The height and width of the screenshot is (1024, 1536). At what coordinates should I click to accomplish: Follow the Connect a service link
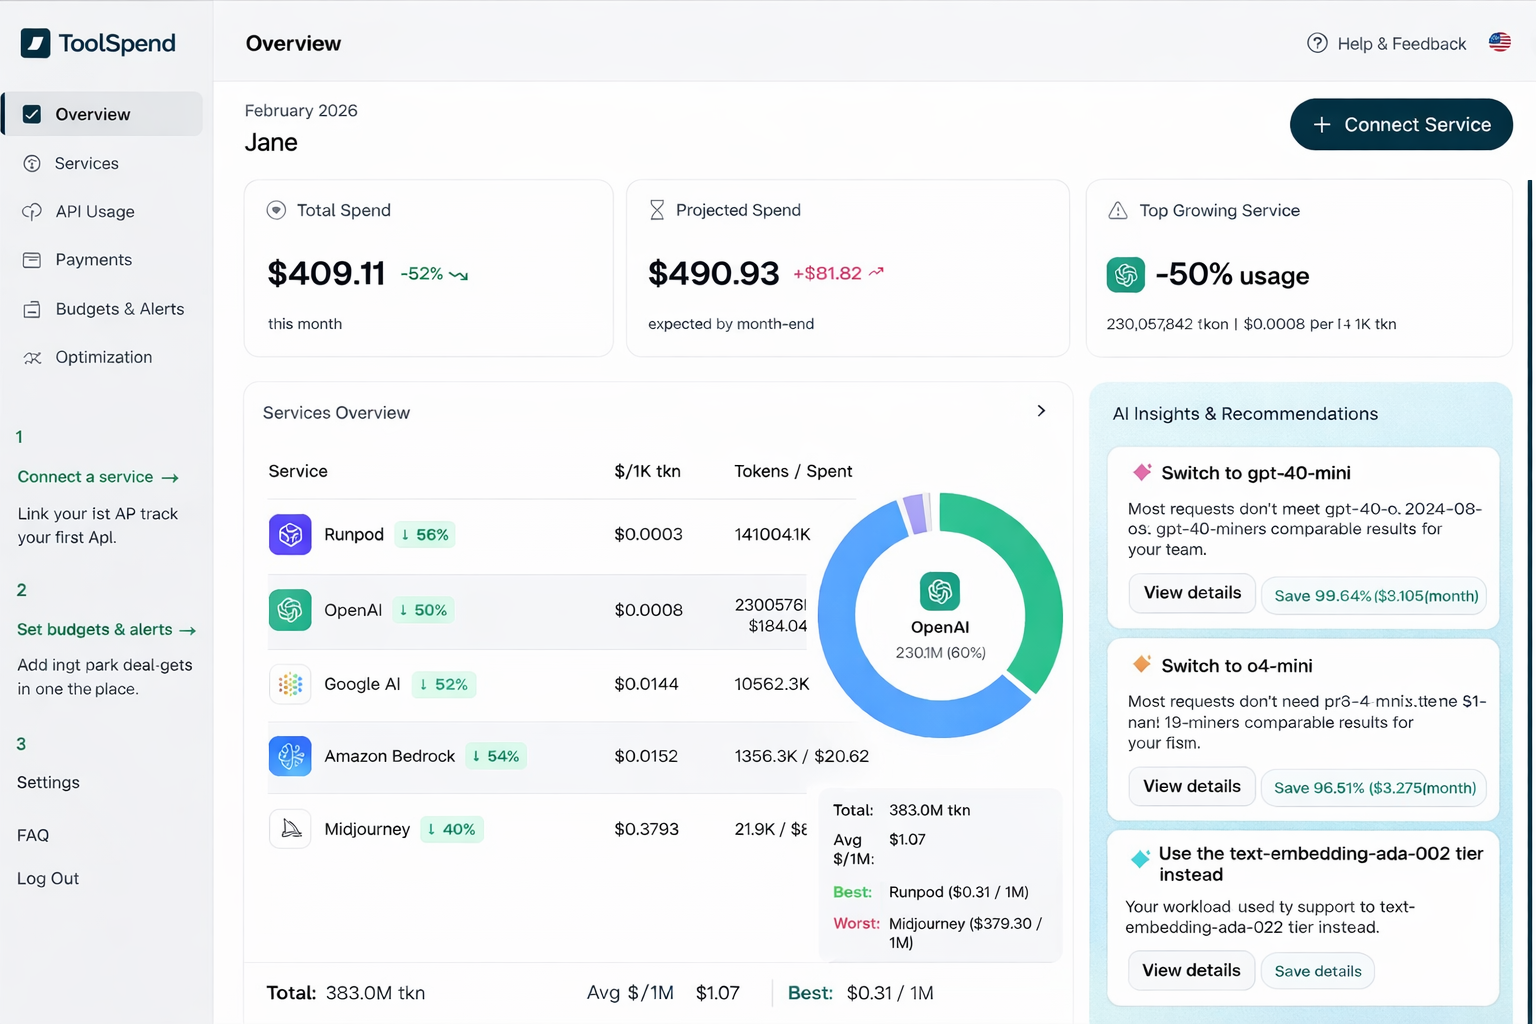pyautogui.click(x=98, y=477)
